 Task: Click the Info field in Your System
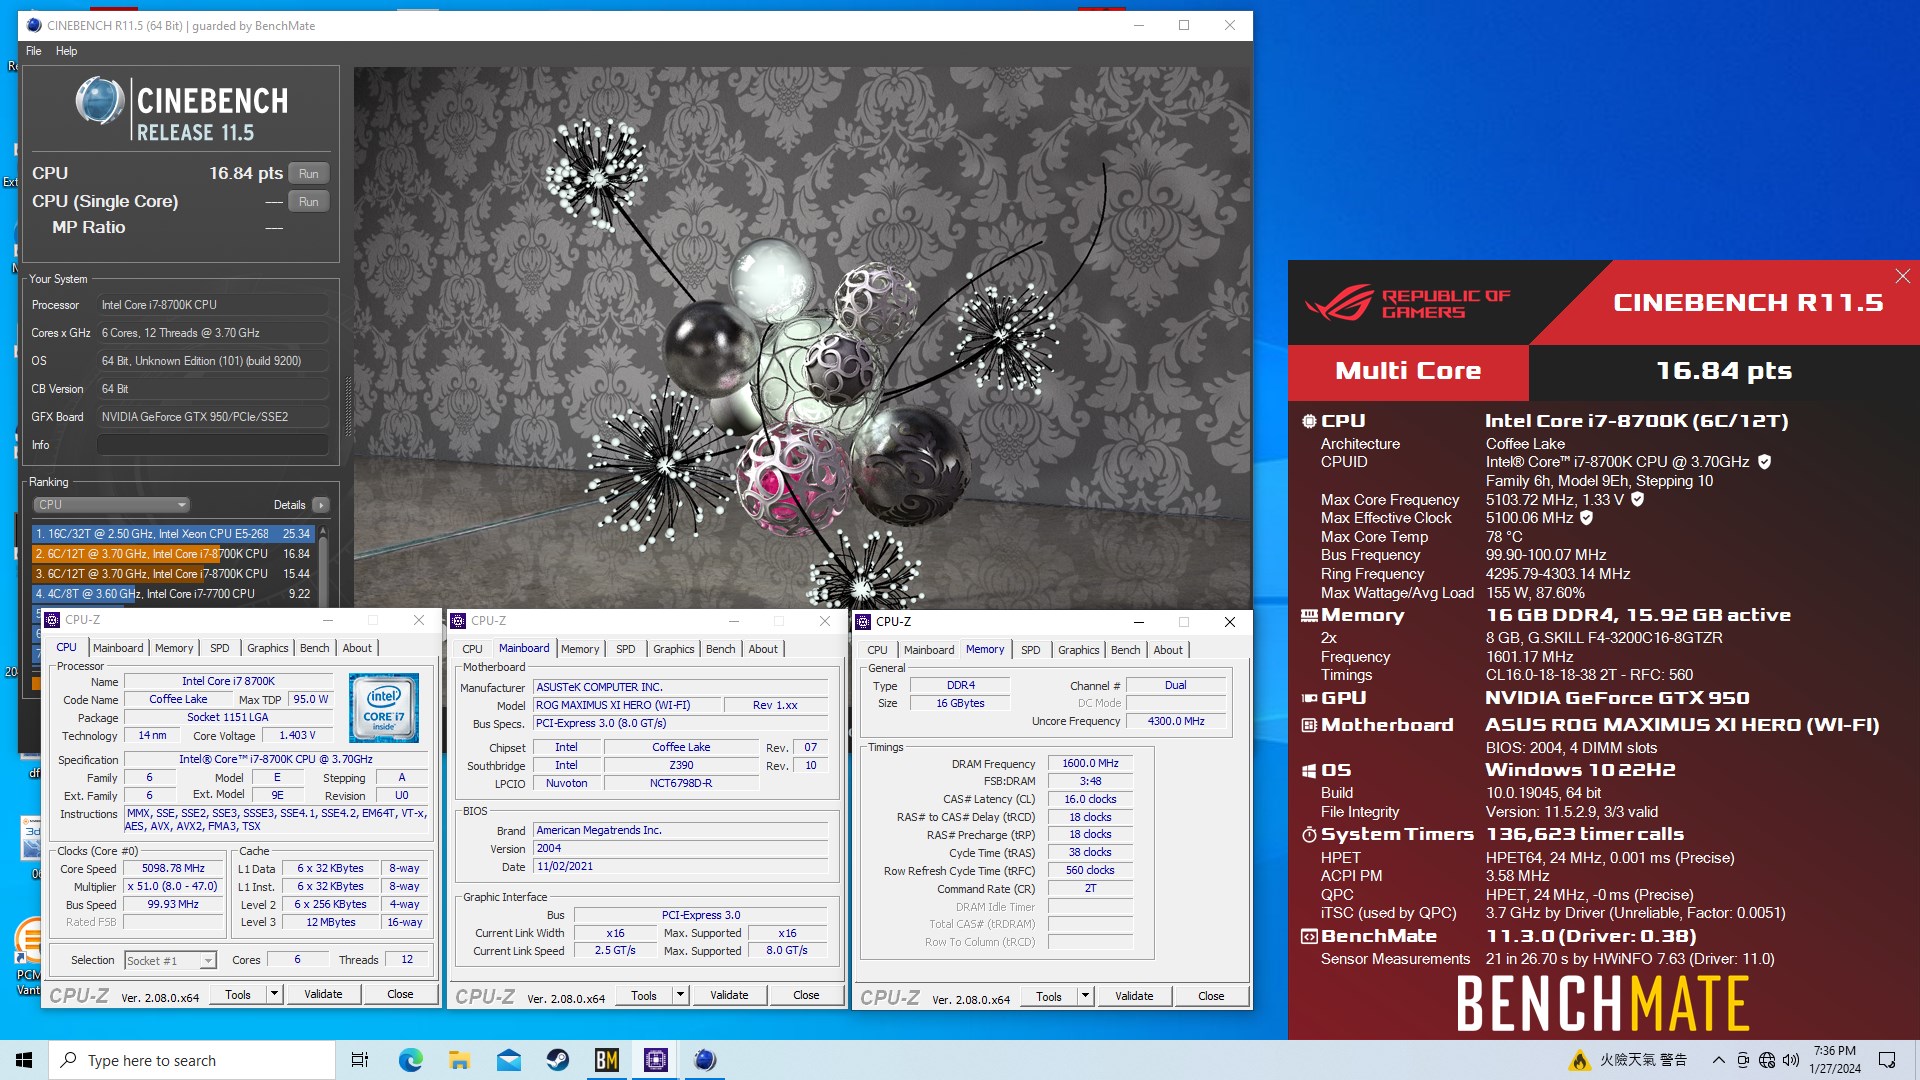coord(213,445)
